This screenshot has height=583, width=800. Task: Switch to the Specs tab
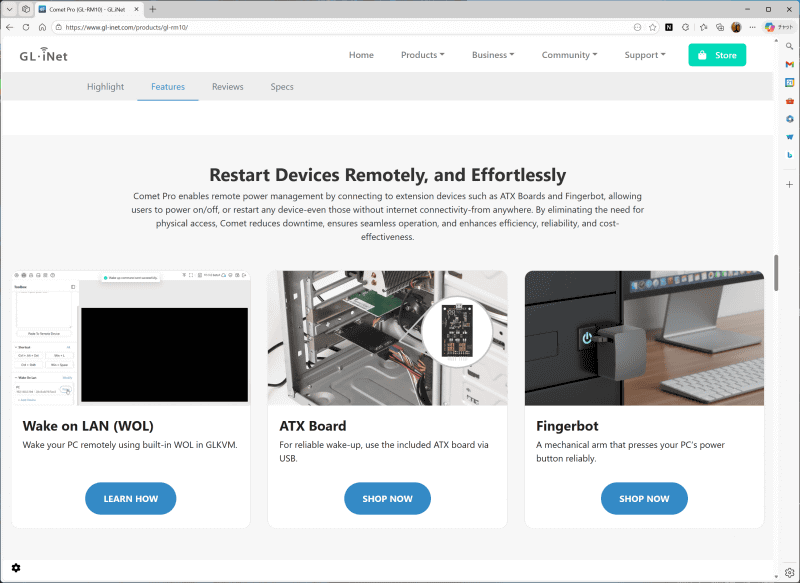coord(282,87)
